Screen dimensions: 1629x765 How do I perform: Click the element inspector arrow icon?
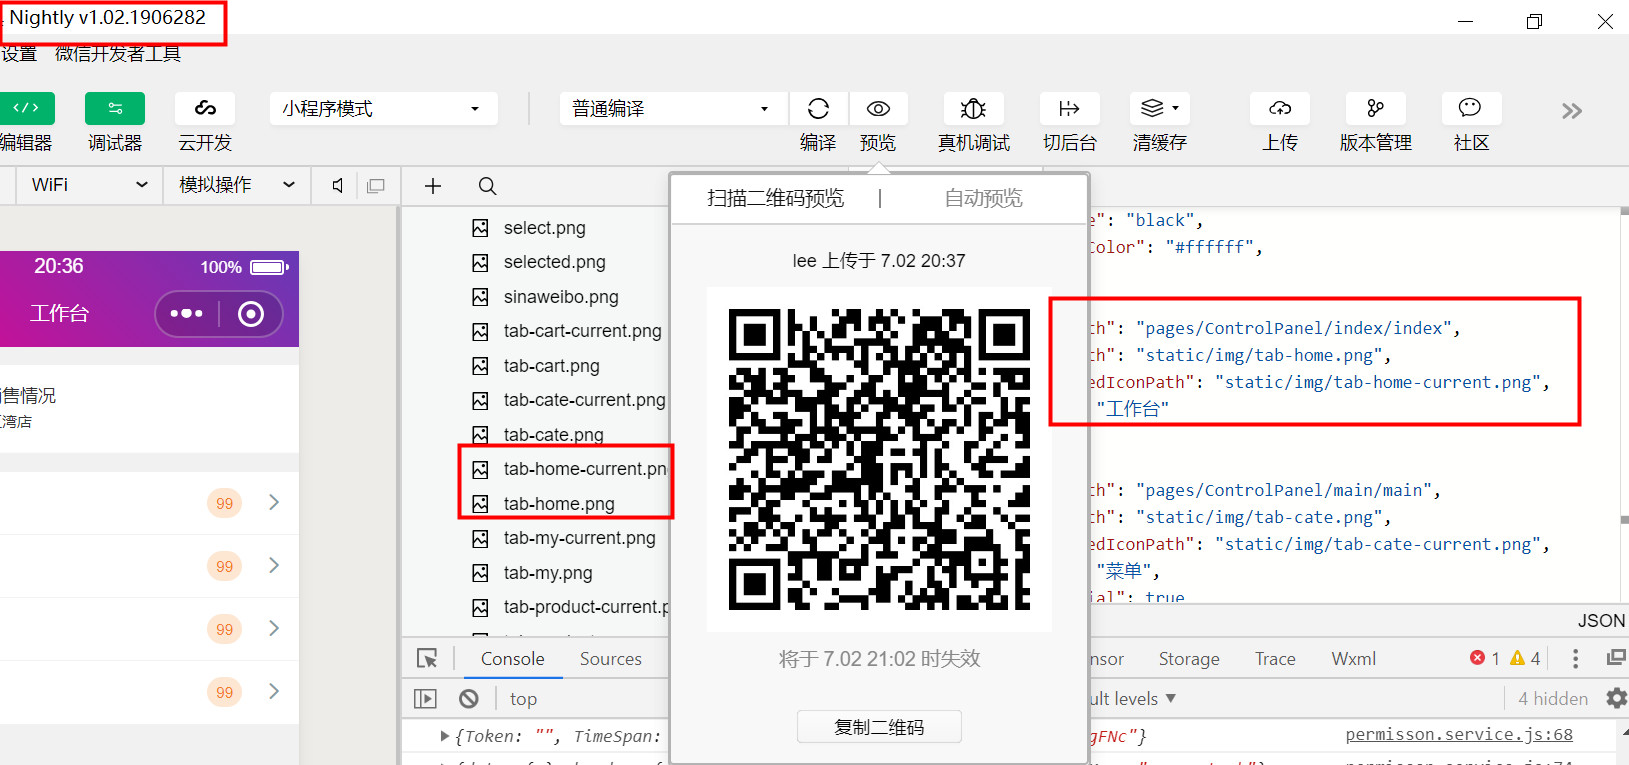pyautogui.click(x=428, y=658)
